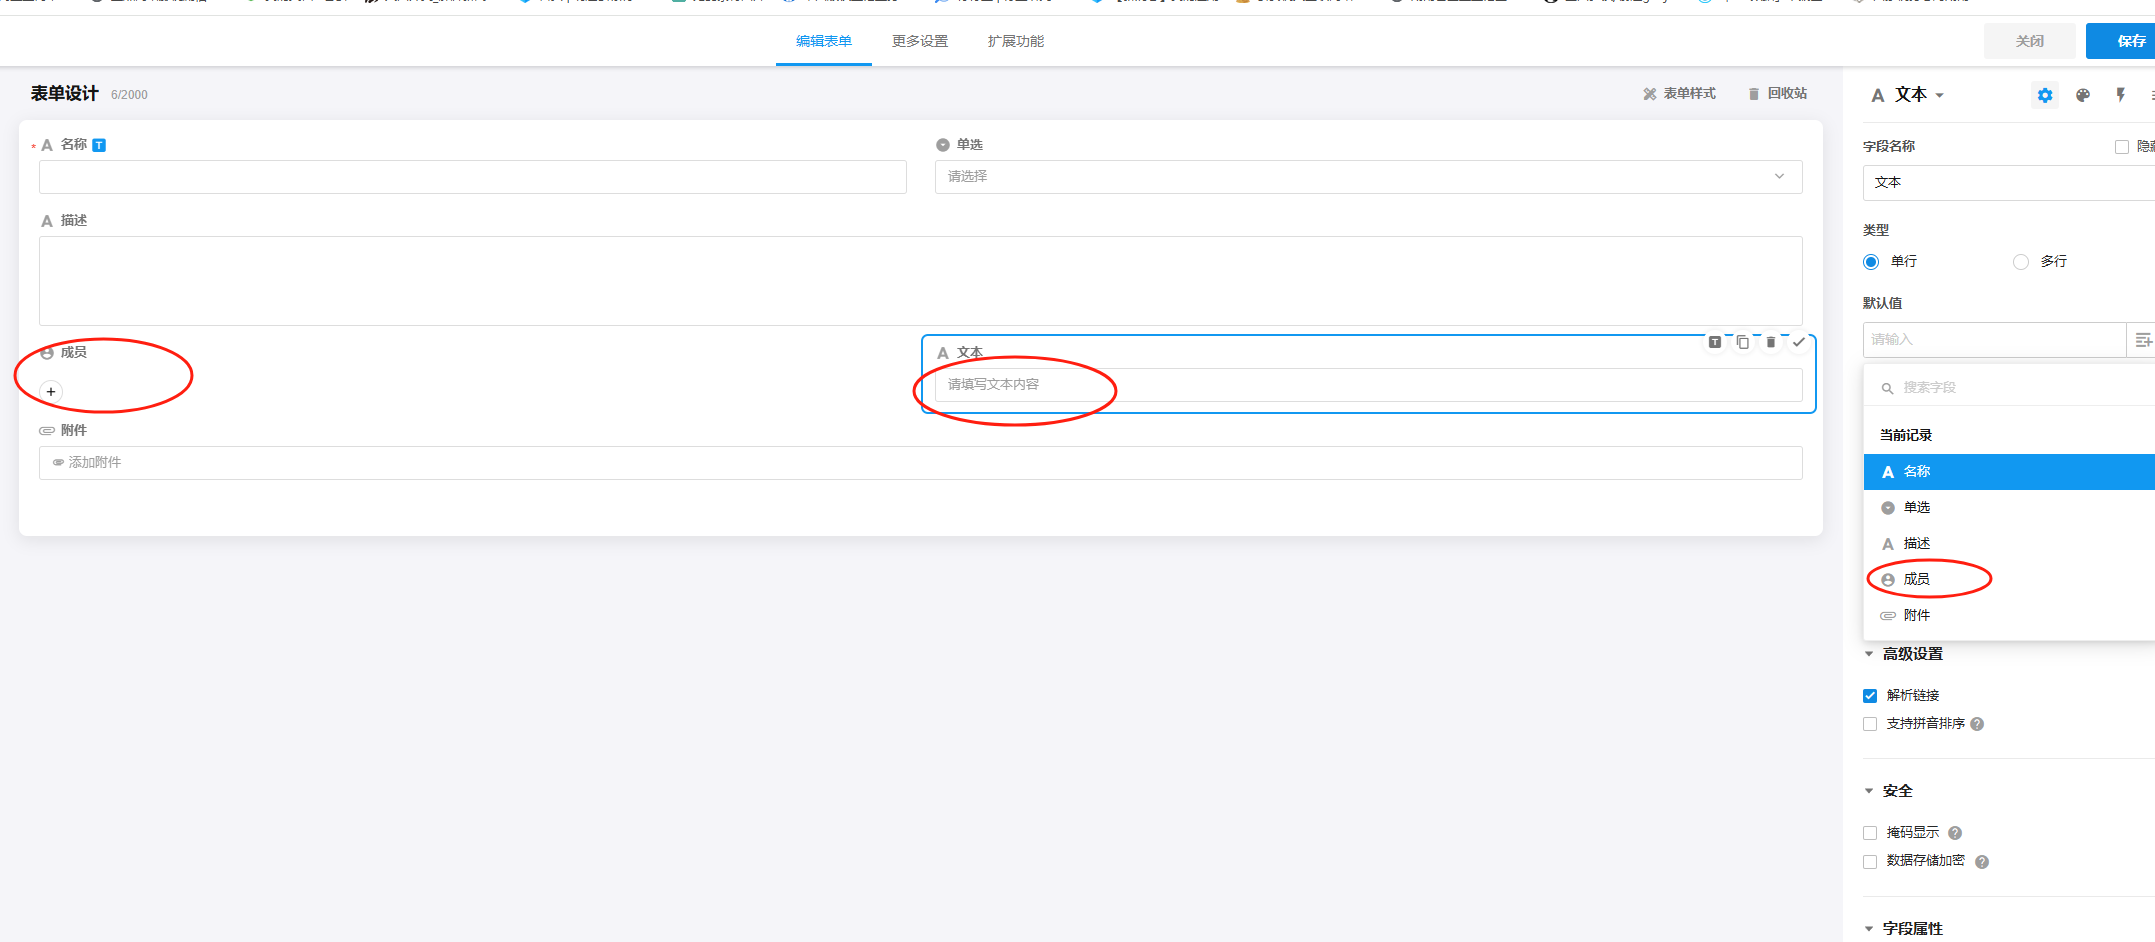Enable 支持拼音排序 checkbox
2155x942 pixels.
(1870, 724)
